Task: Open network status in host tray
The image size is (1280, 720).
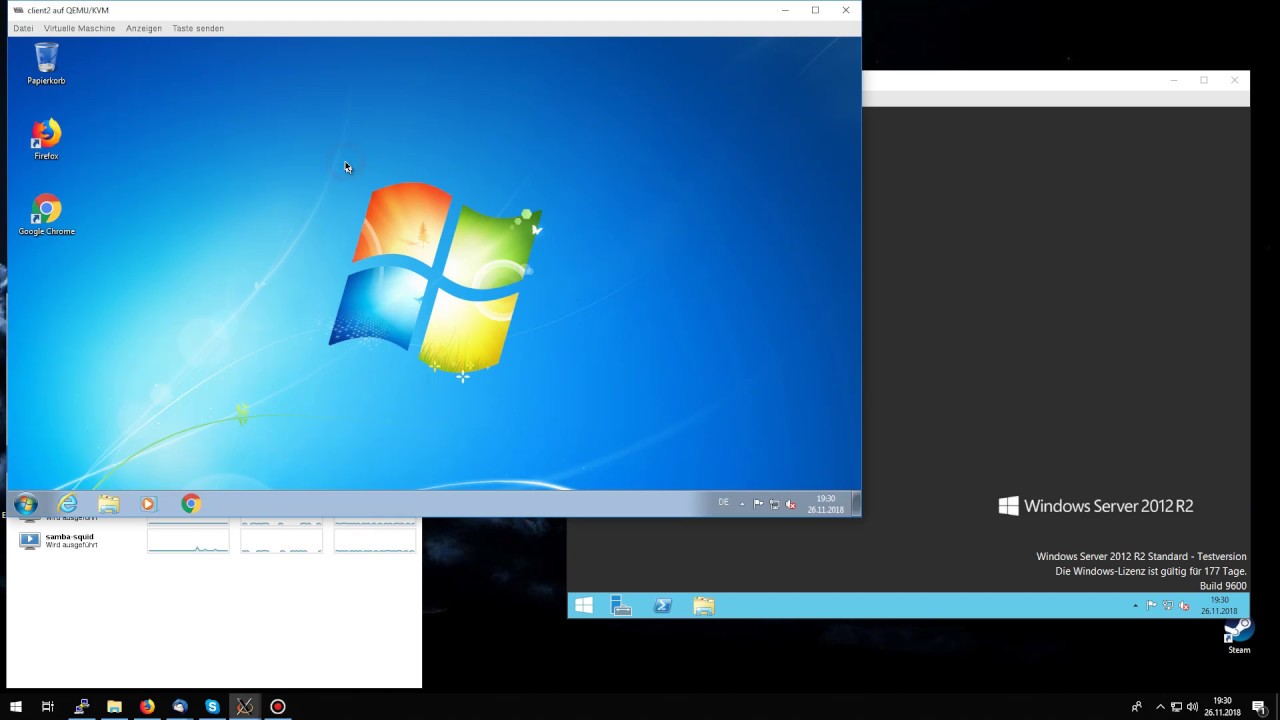Action: pyautogui.click(x=1176, y=707)
